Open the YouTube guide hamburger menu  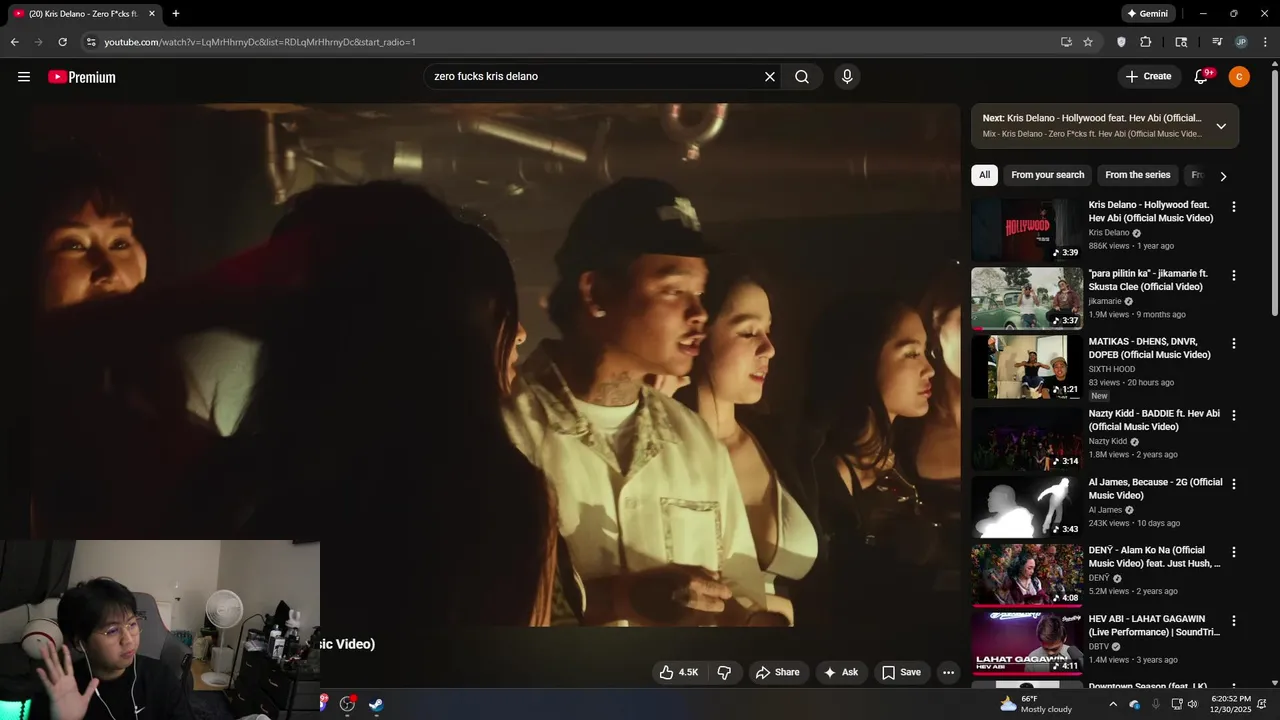tap(24, 77)
